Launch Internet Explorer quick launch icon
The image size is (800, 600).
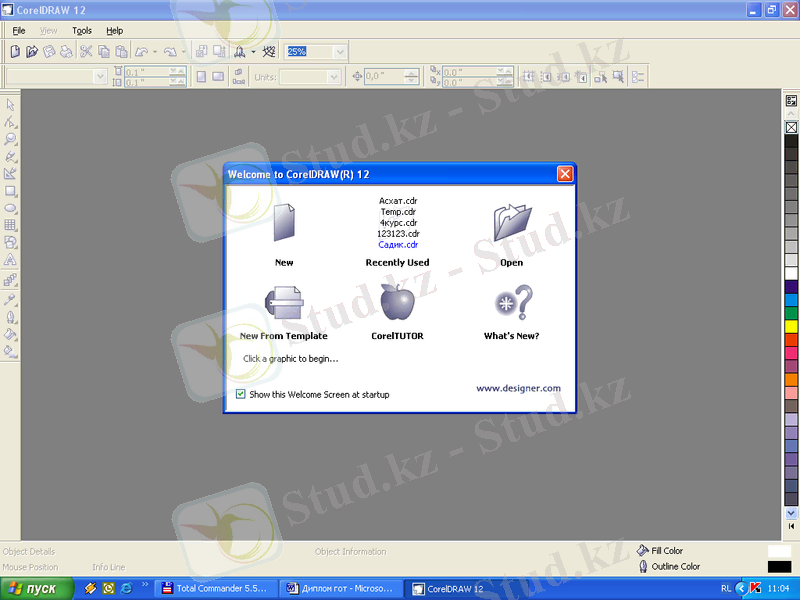point(126,588)
